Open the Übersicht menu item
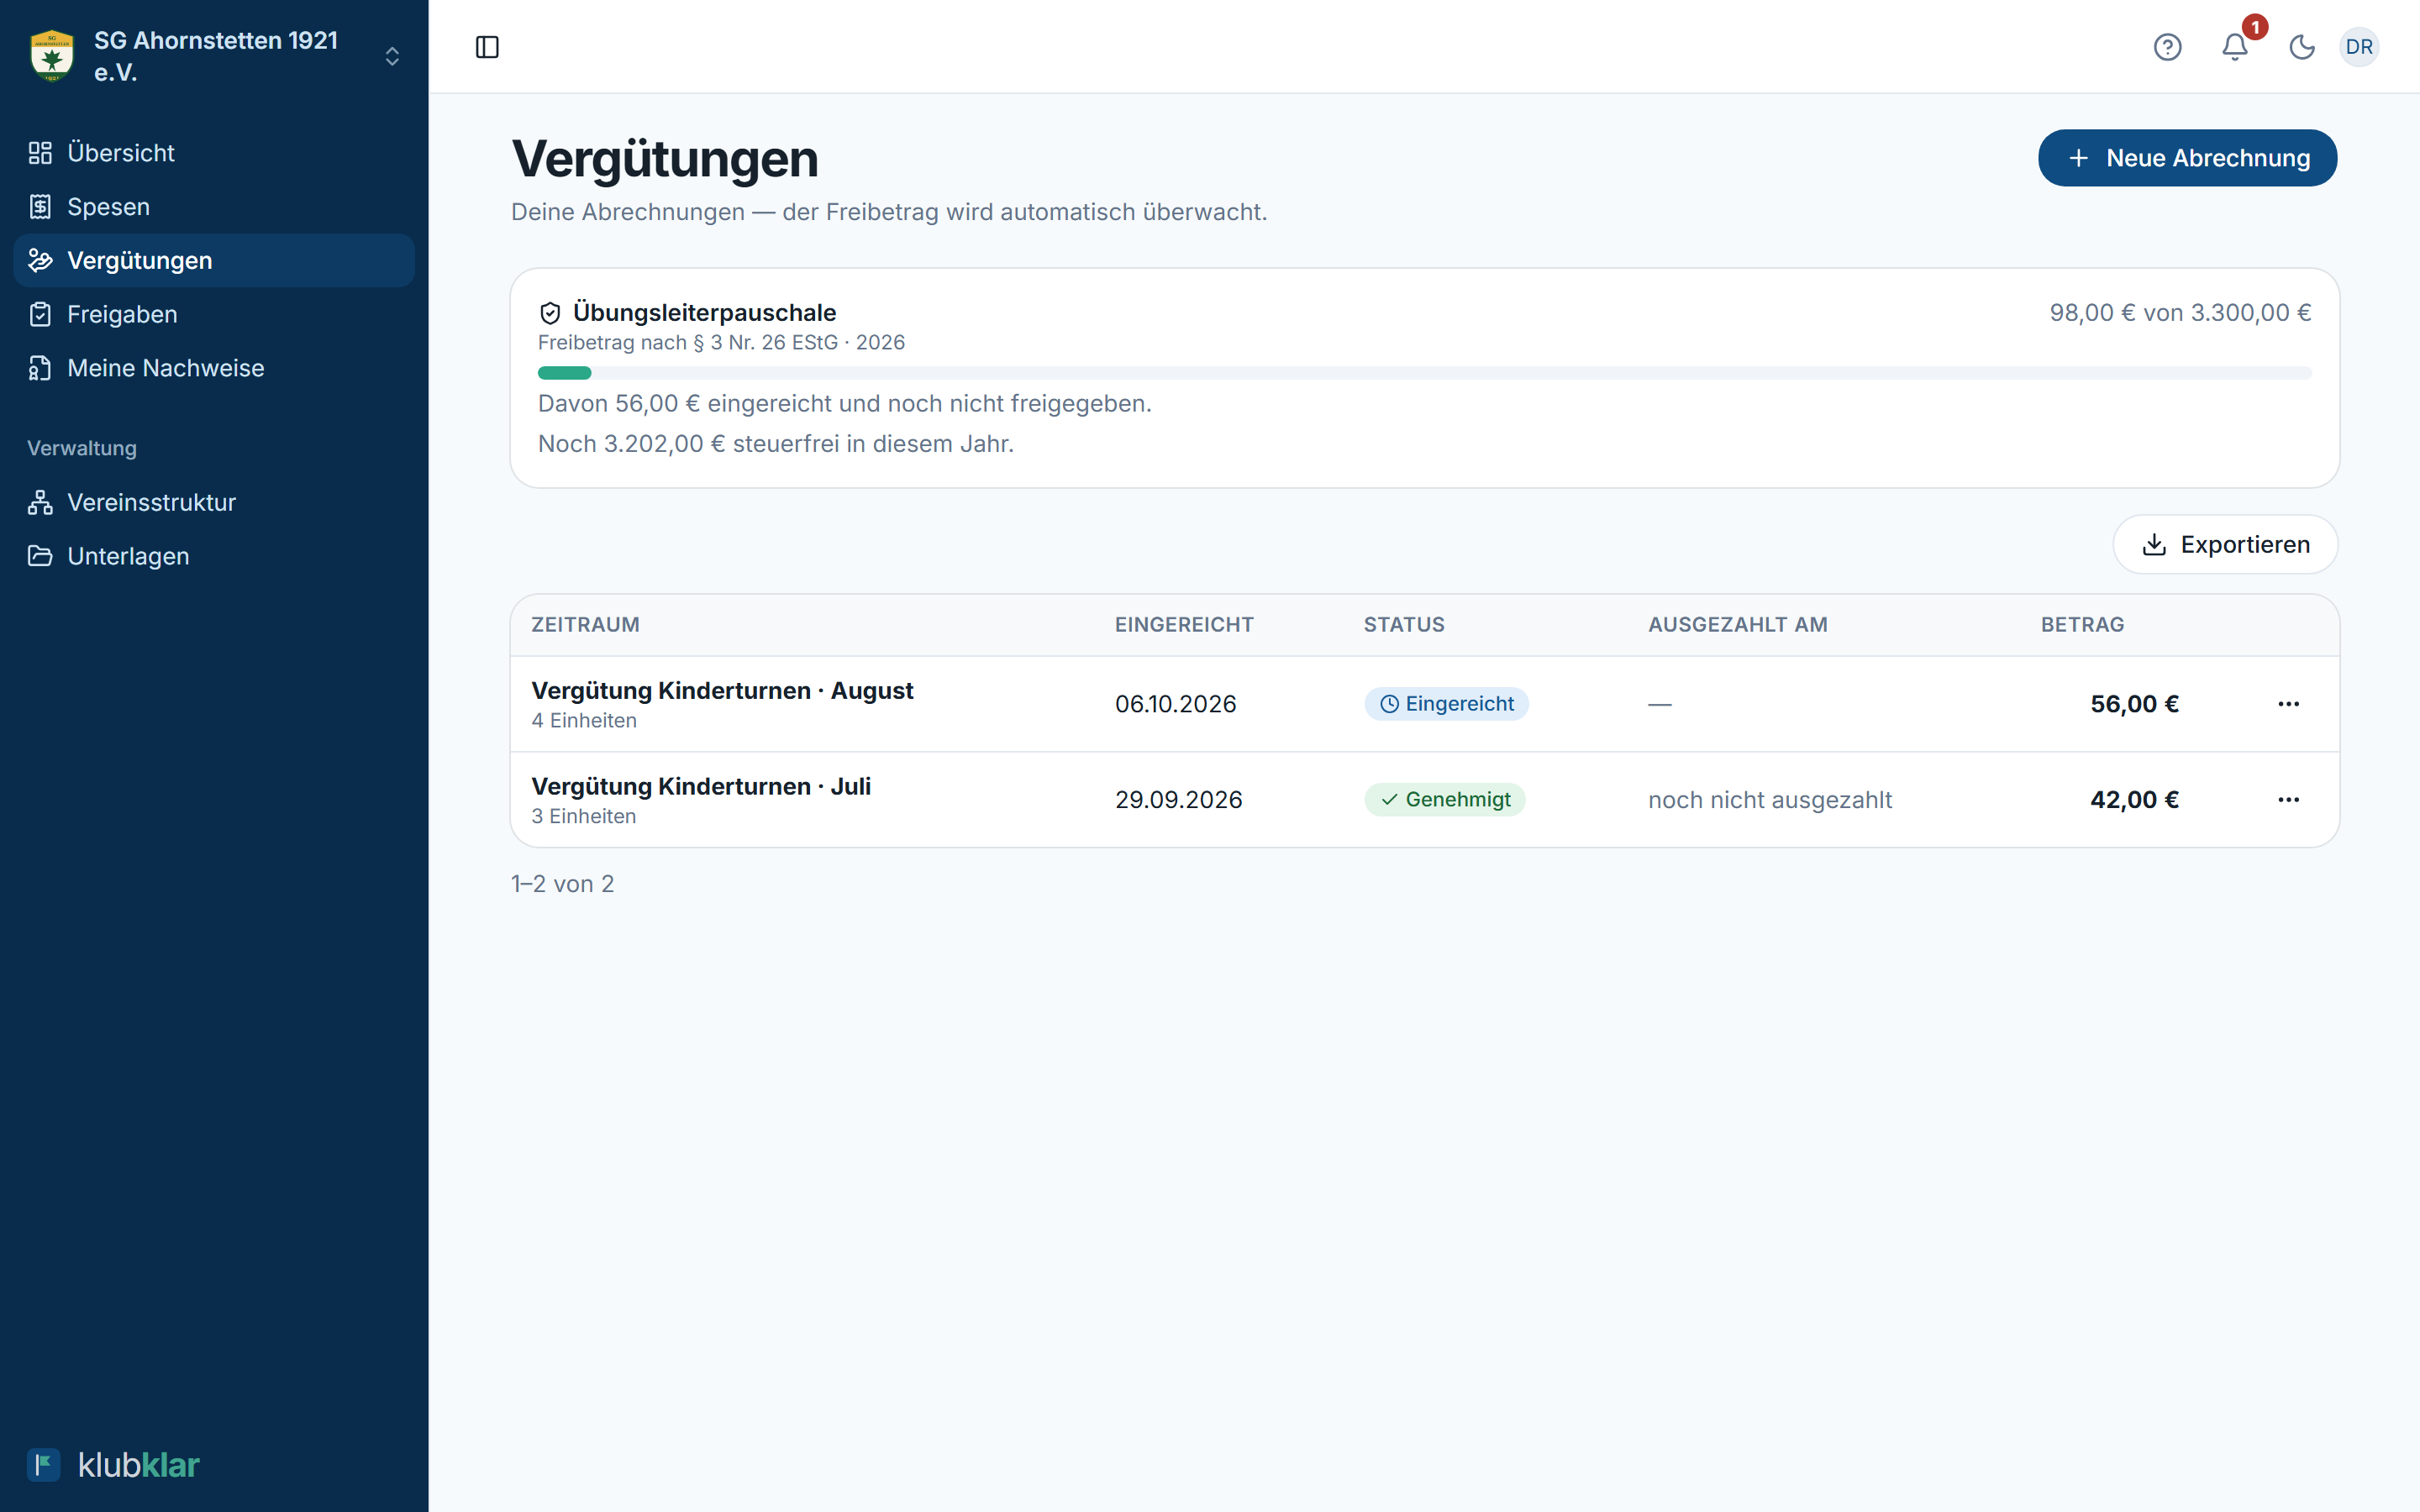The width and height of the screenshot is (2420, 1512). tap(214, 153)
